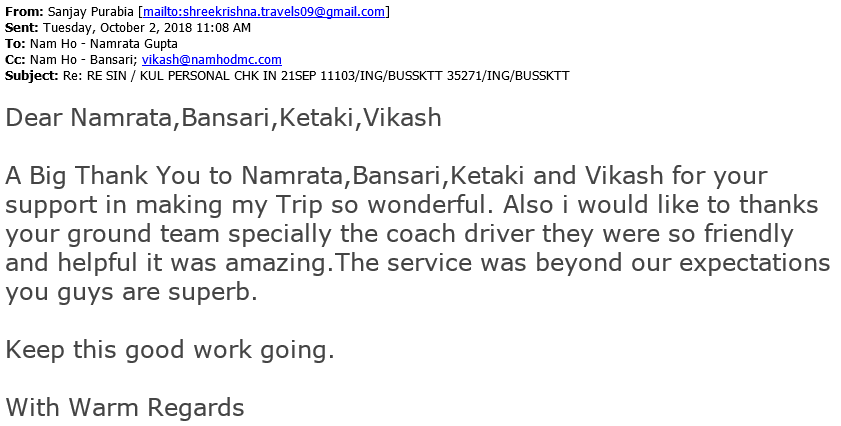Click the From label in header
Screen dimensions: 841x426
tap(24, 12)
